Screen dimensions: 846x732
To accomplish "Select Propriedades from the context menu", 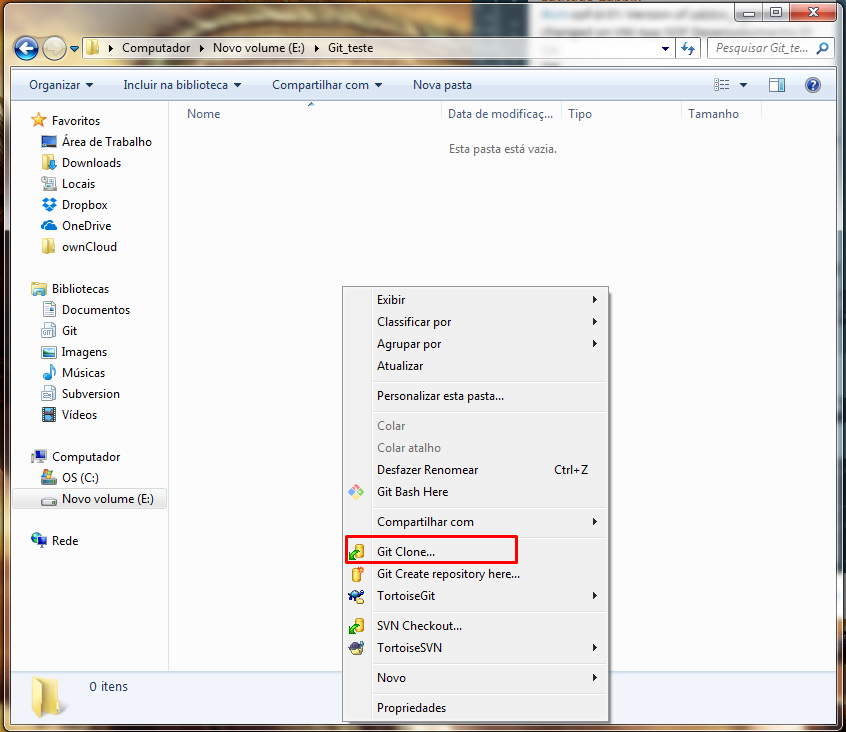I will (x=411, y=708).
